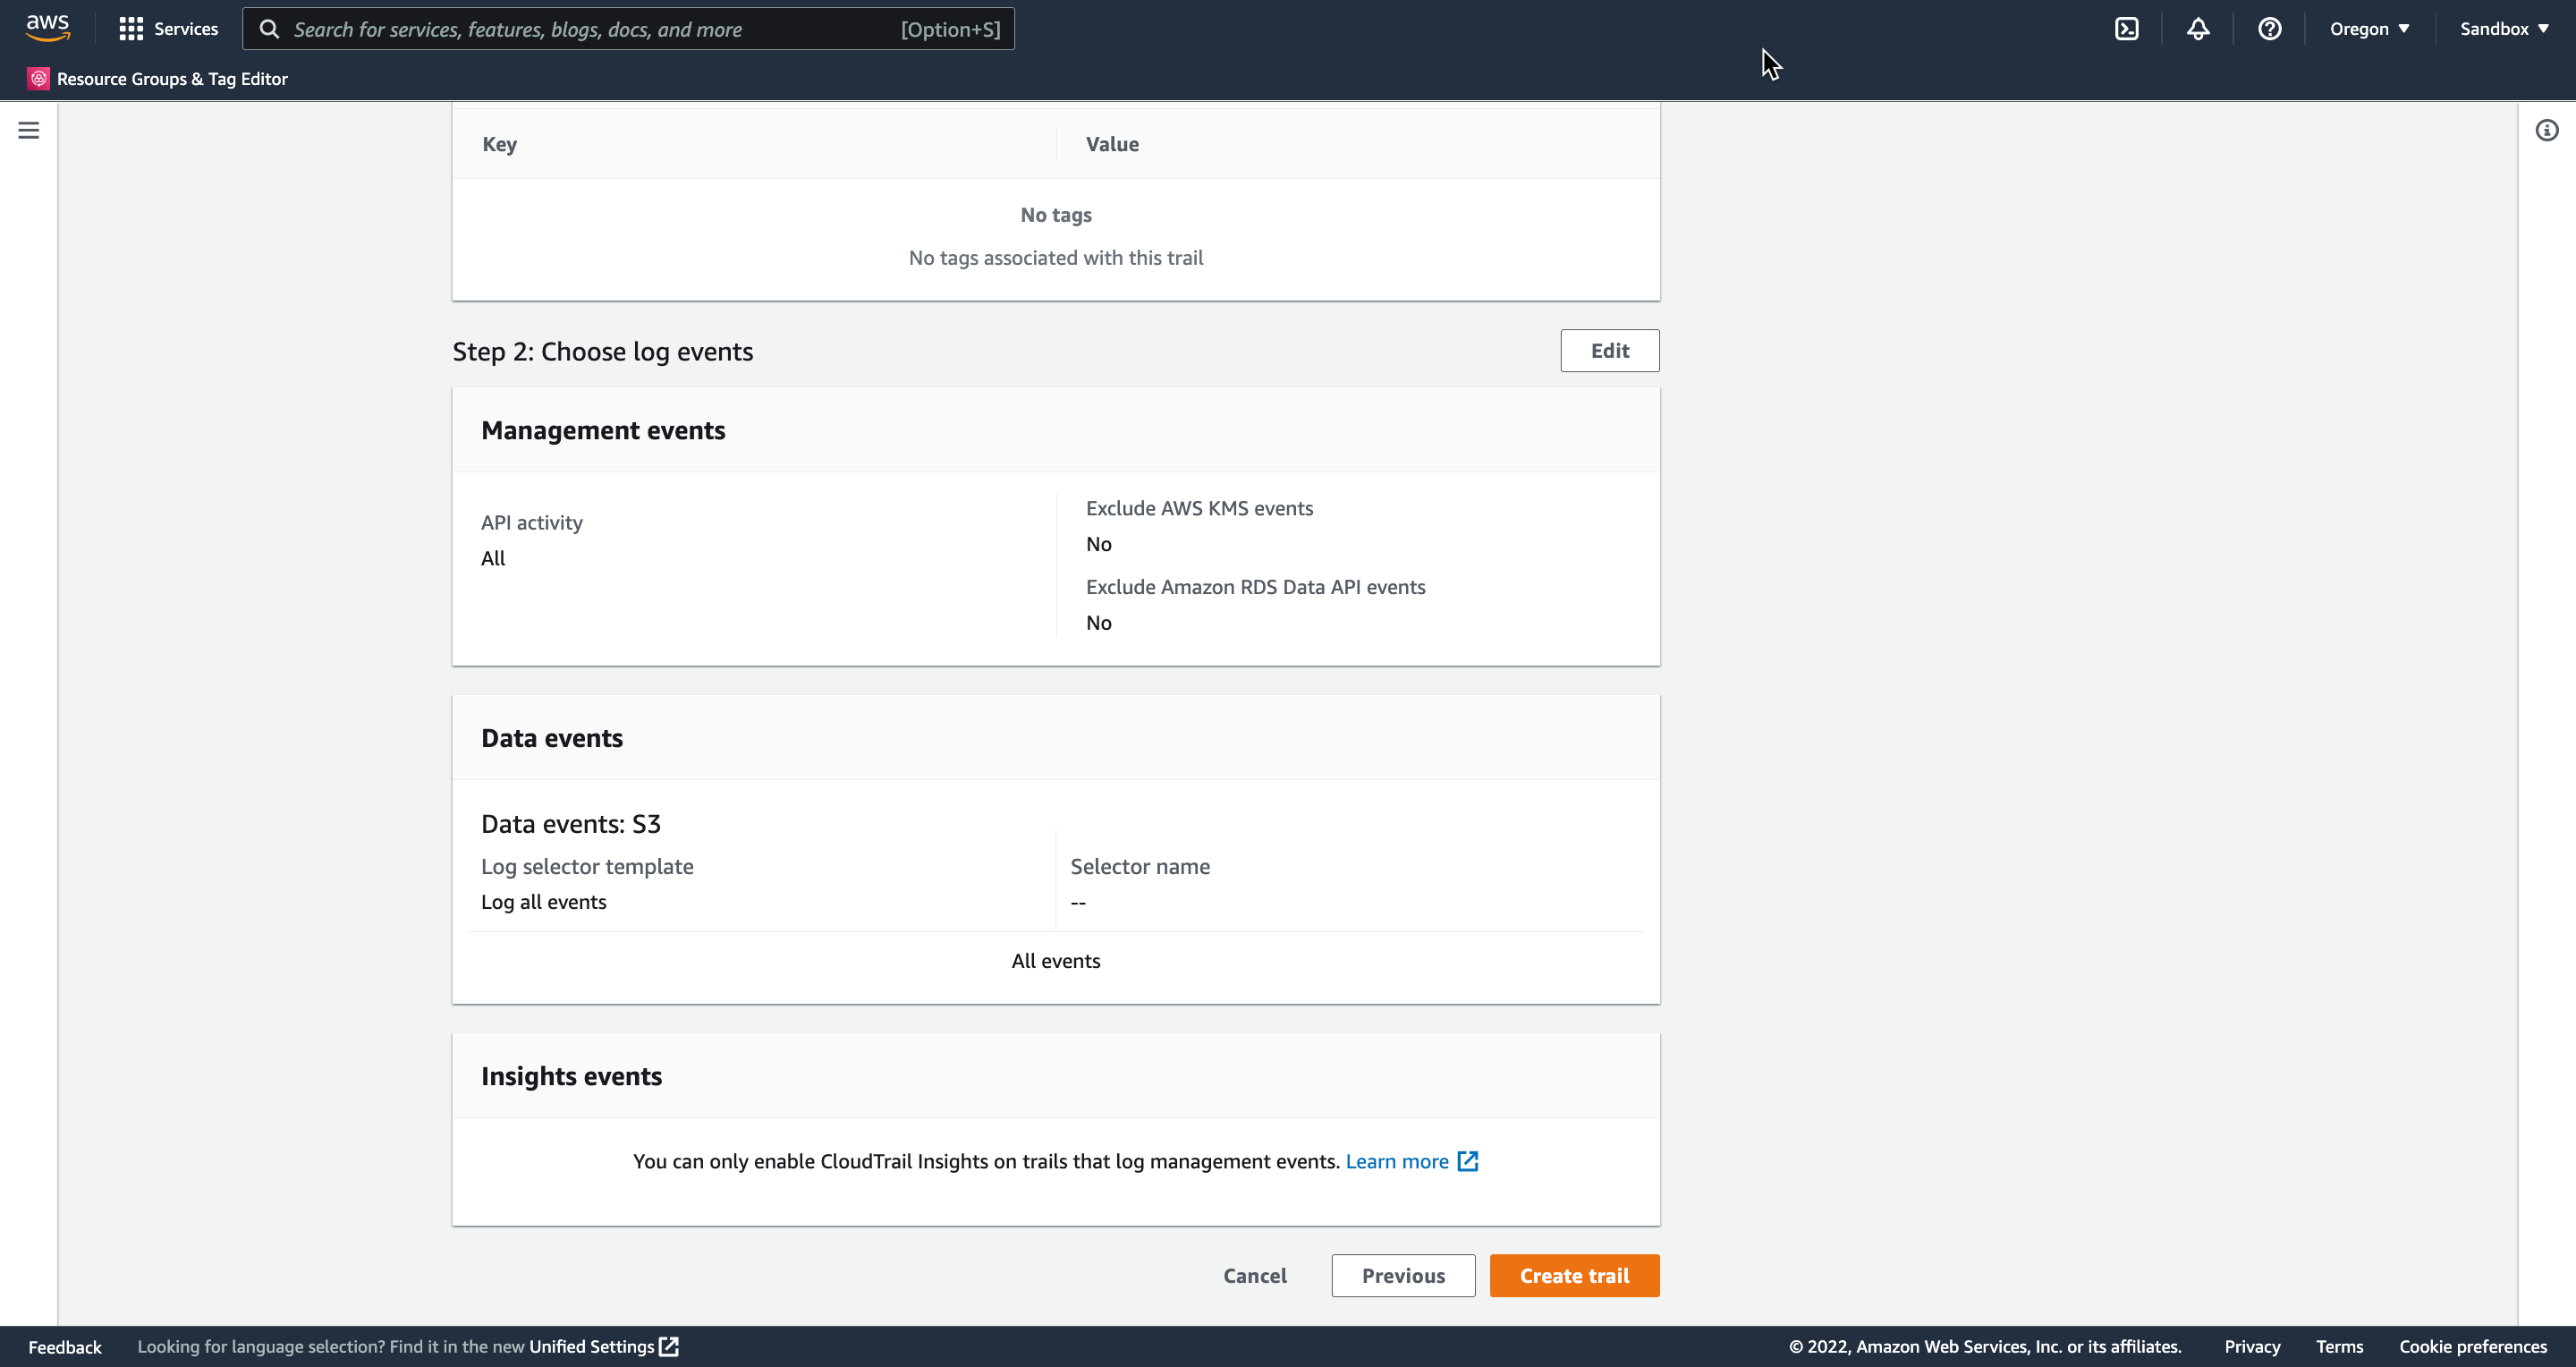Open the Privacy footer link
The image size is (2576, 1367).
(x=2251, y=1346)
